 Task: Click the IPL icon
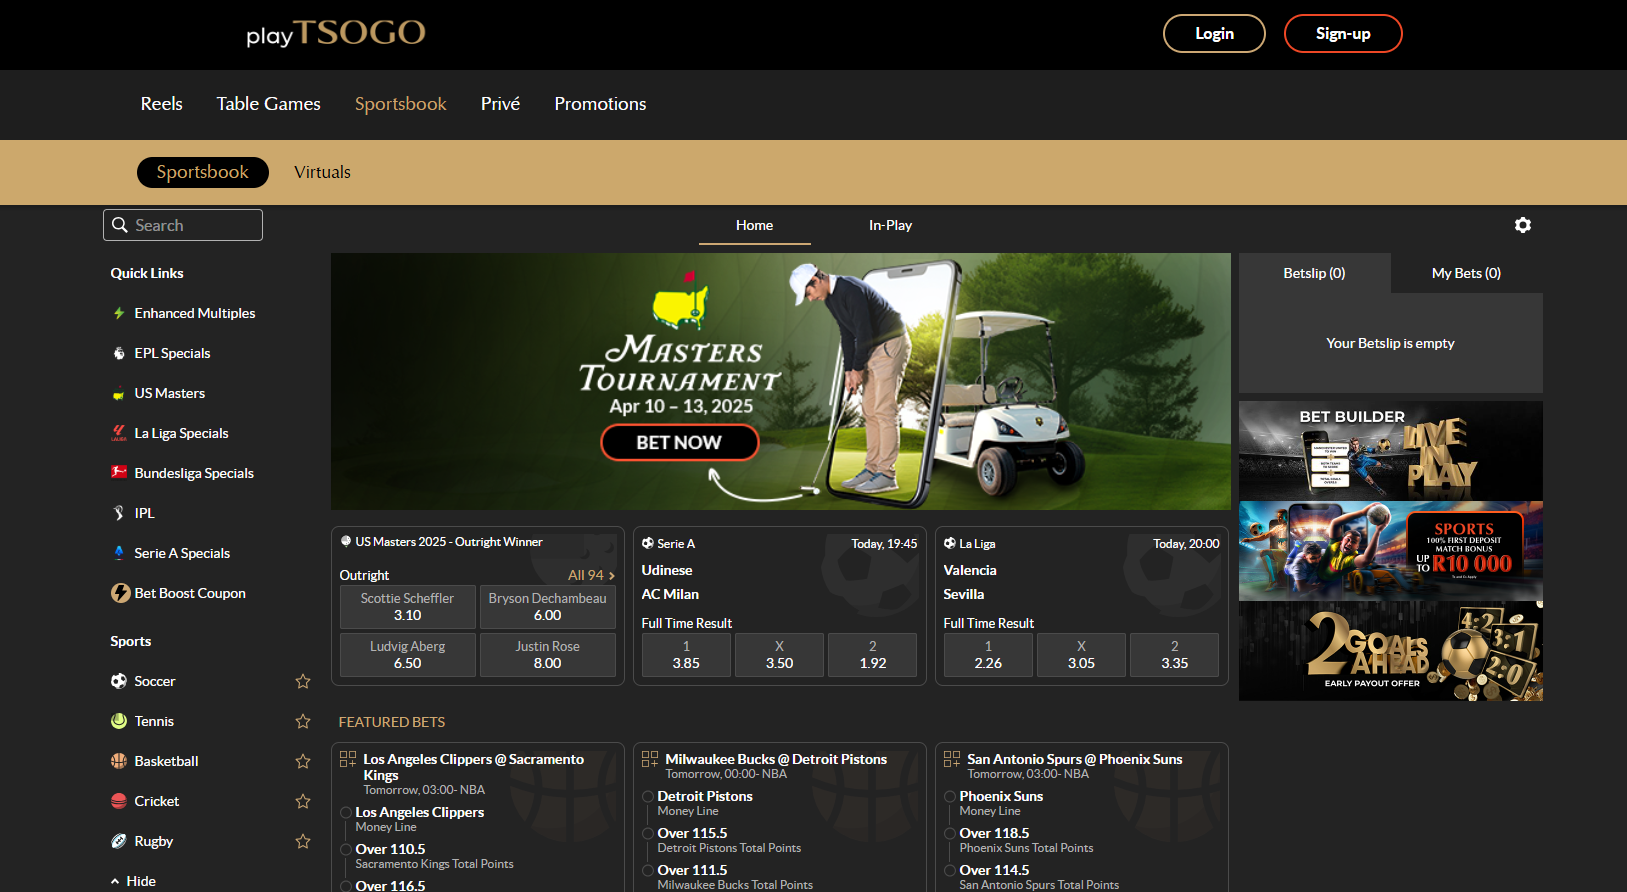click(x=119, y=513)
